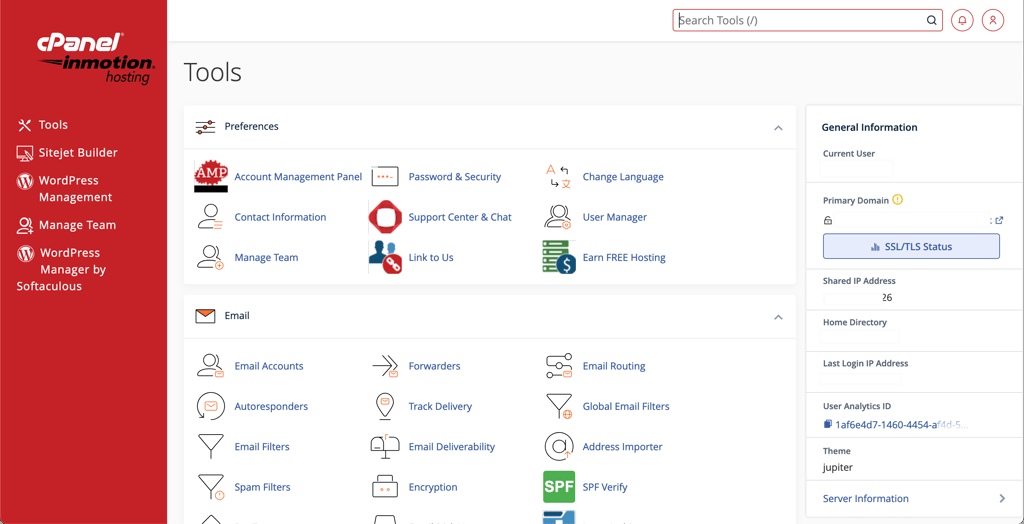Open Sitejet Builder in the sidebar

tap(67, 153)
